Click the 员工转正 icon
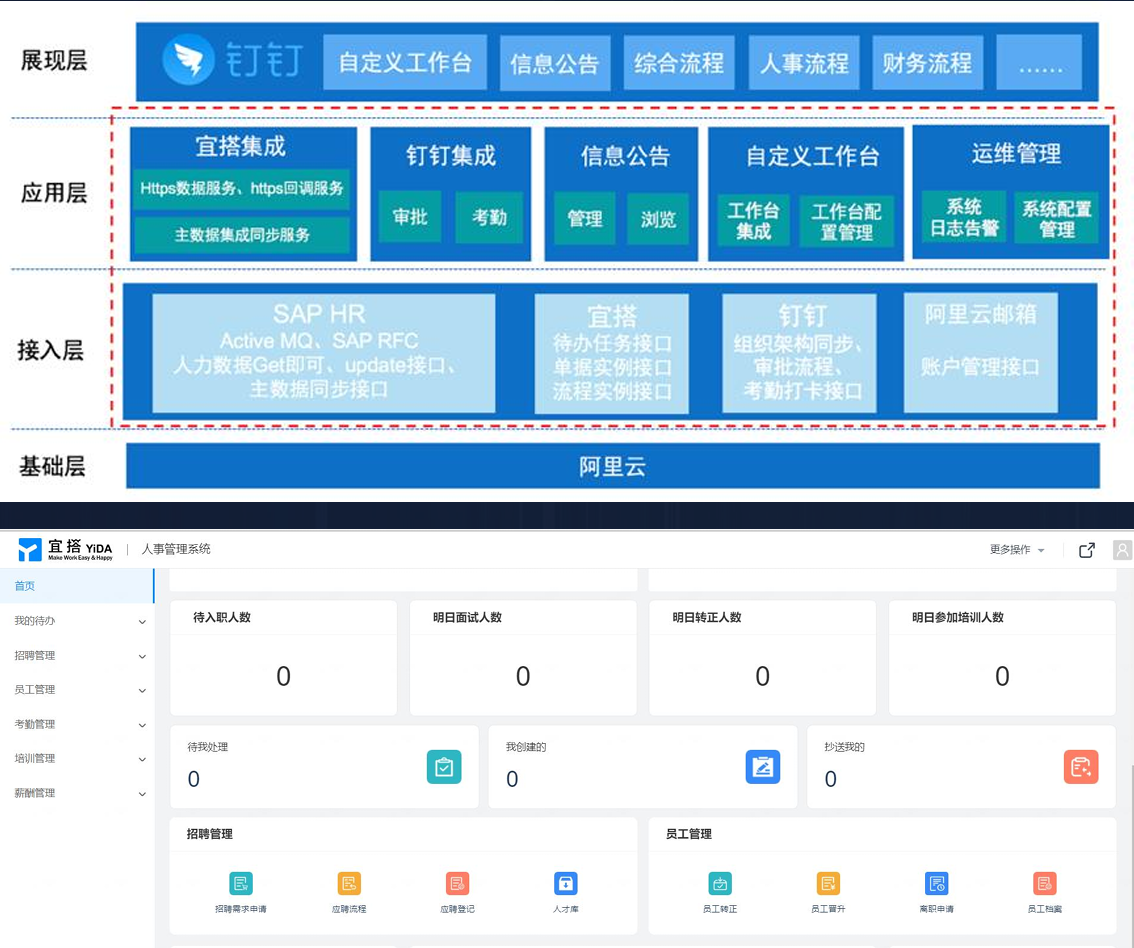Screen dimensions: 1134x948 (x=721, y=883)
